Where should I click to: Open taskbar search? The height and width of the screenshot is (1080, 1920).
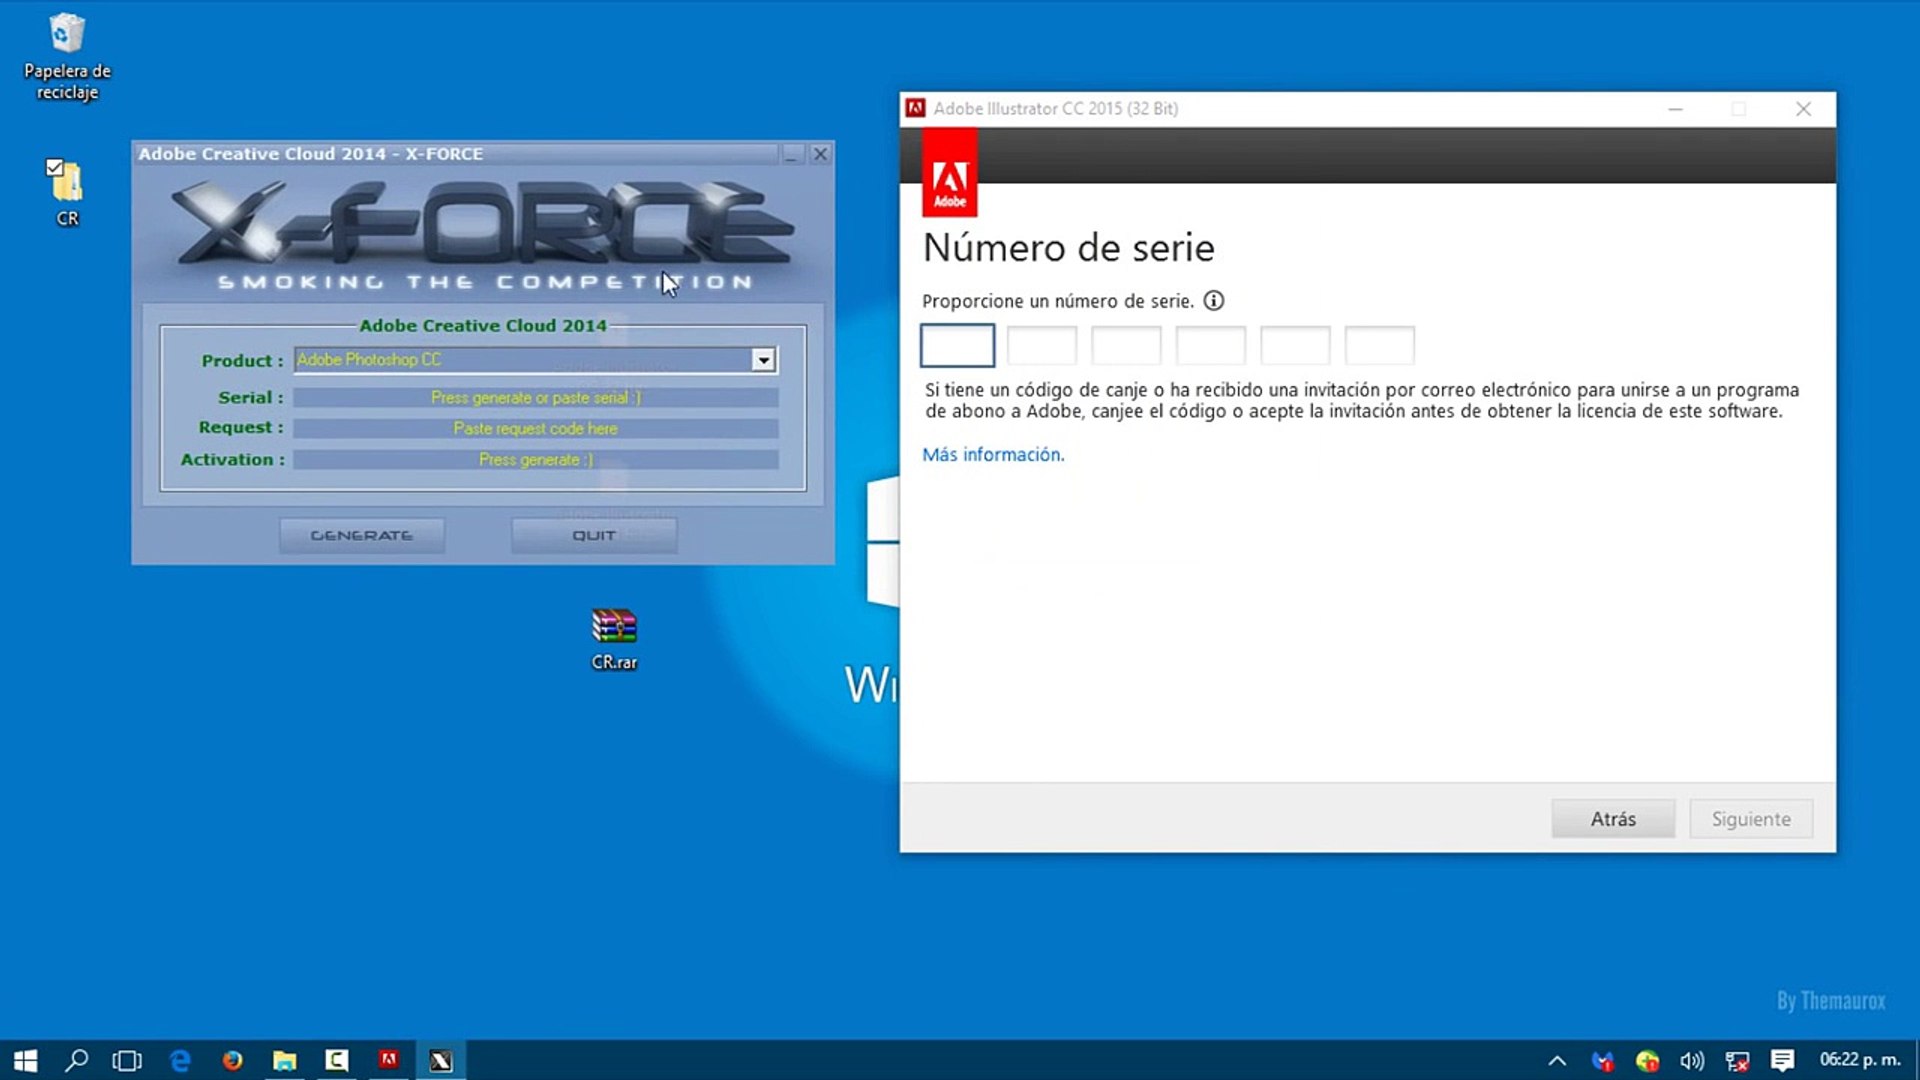click(x=76, y=1060)
